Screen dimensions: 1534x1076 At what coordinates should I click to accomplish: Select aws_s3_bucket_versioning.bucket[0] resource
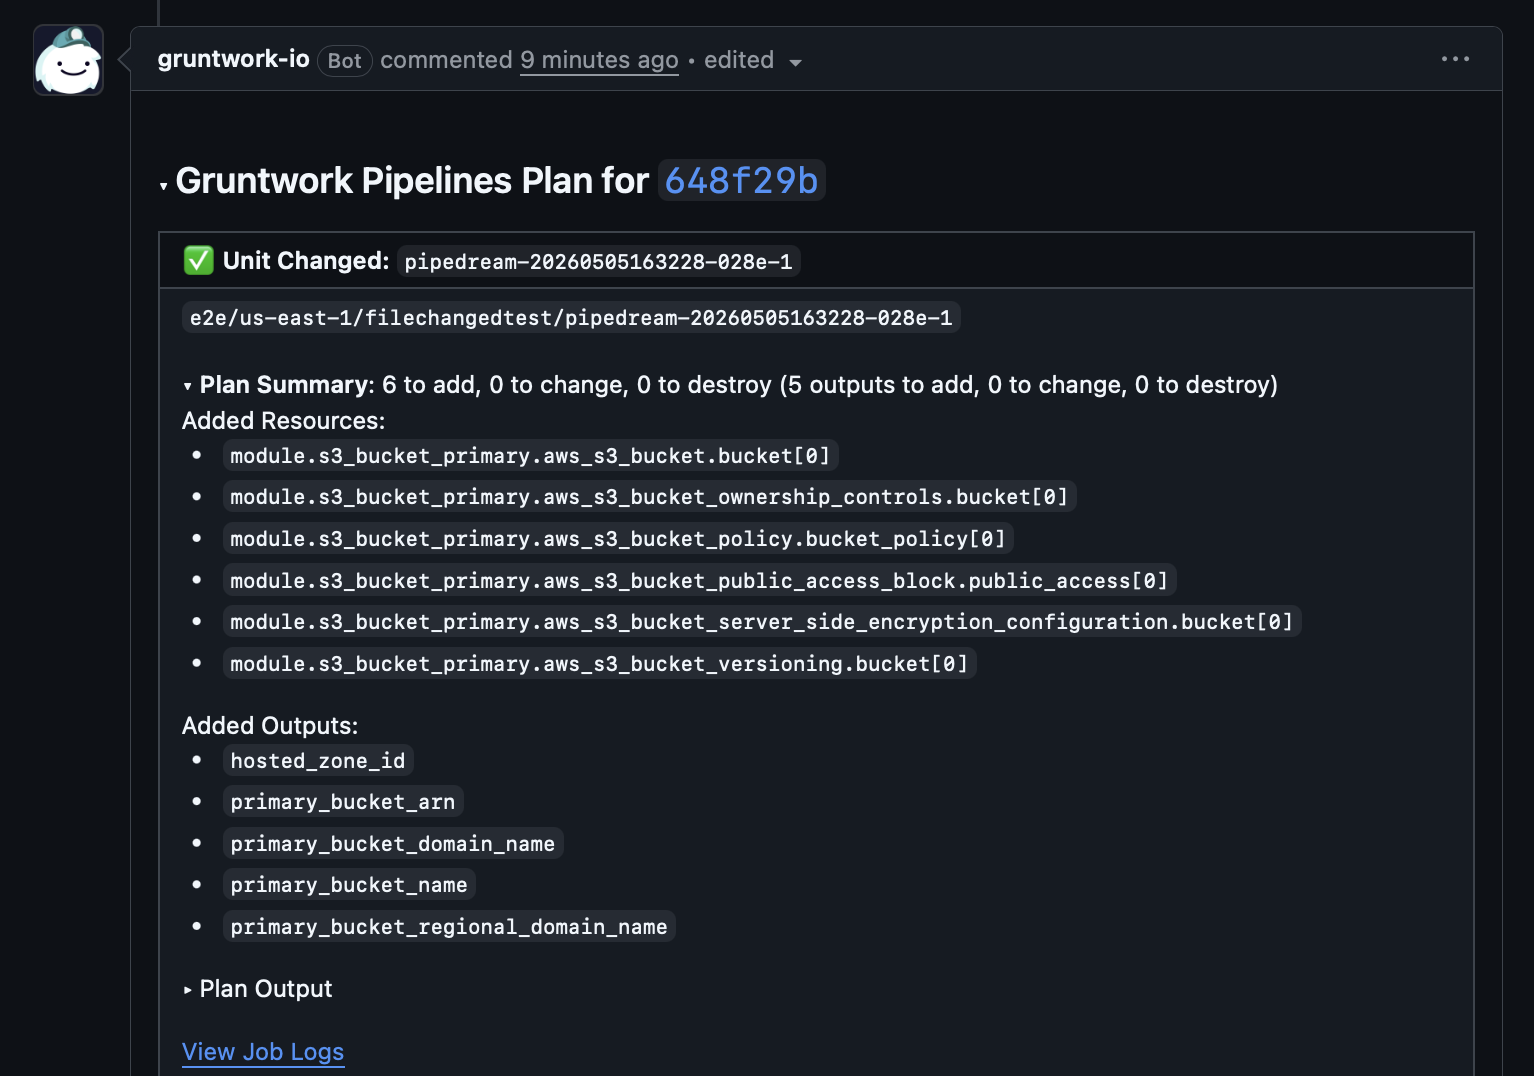point(599,664)
